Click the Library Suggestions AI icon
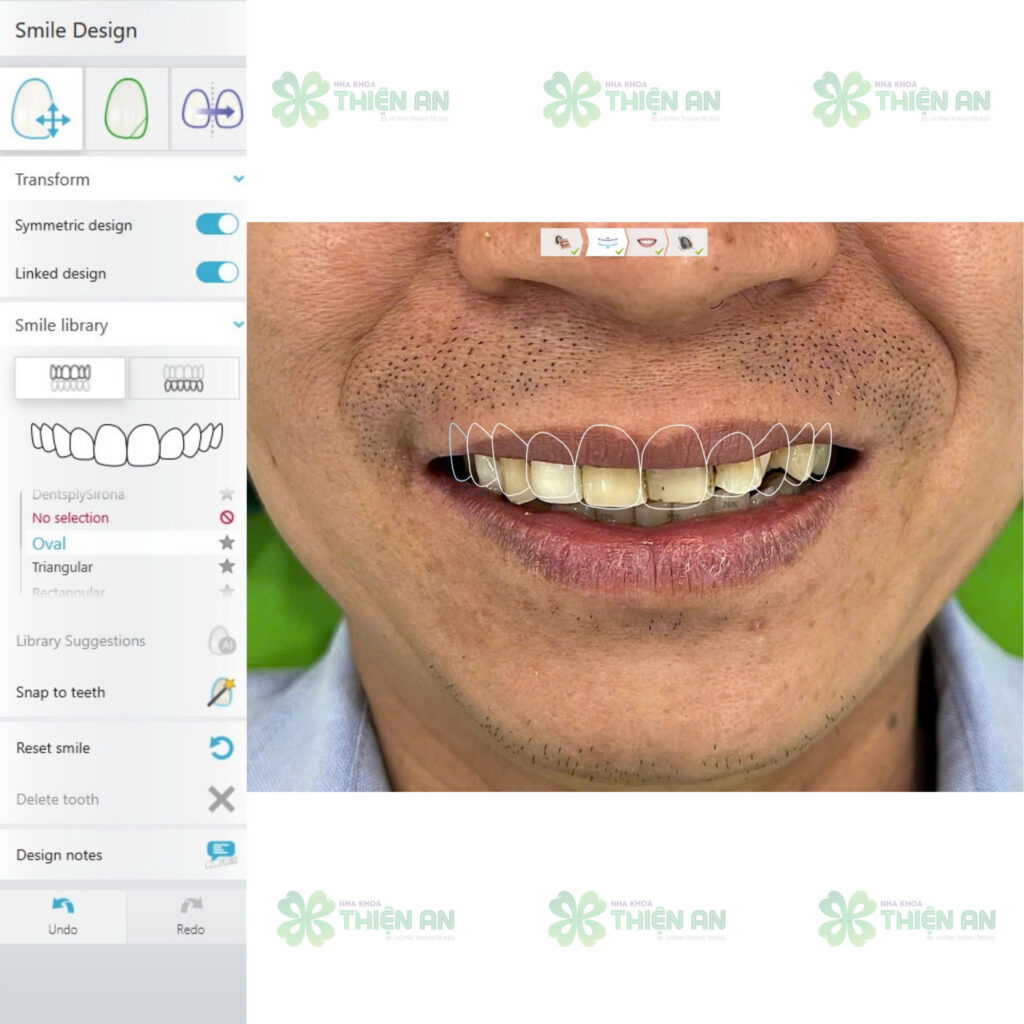The width and height of the screenshot is (1024, 1024). [x=221, y=641]
